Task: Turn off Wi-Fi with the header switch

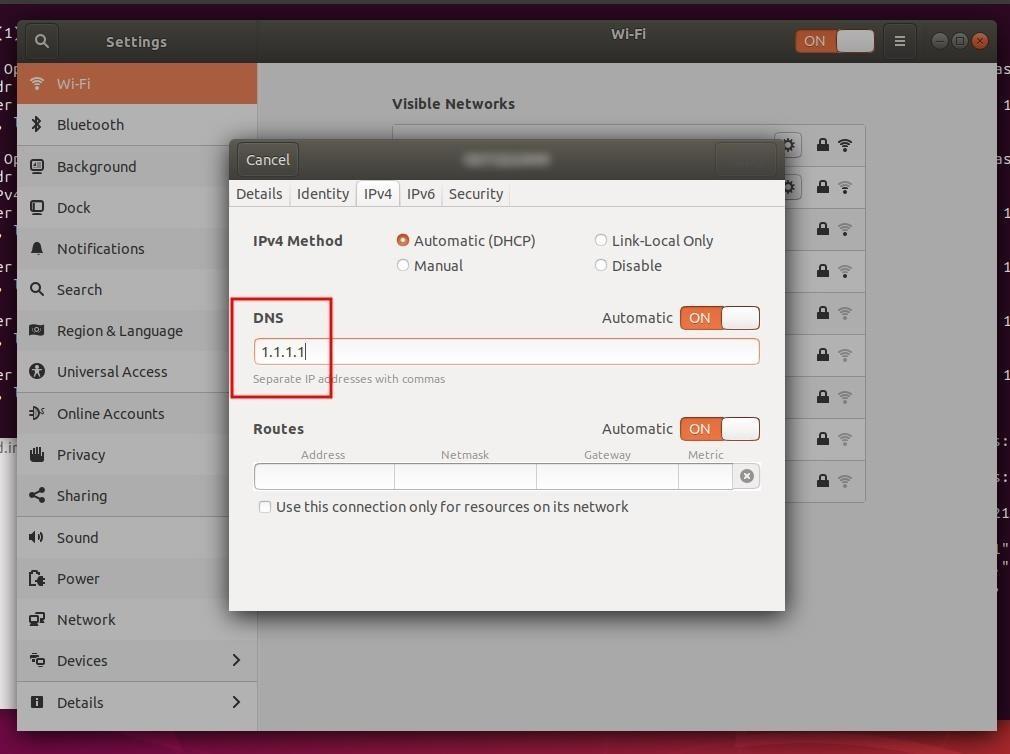Action: (x=834, y=41)
